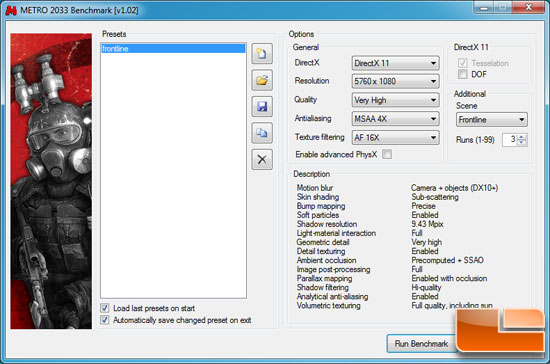Minimize the Metro 2033 Benchmark window
The height and width of the screenshot is (364, 550).
[x=484, y=8]
